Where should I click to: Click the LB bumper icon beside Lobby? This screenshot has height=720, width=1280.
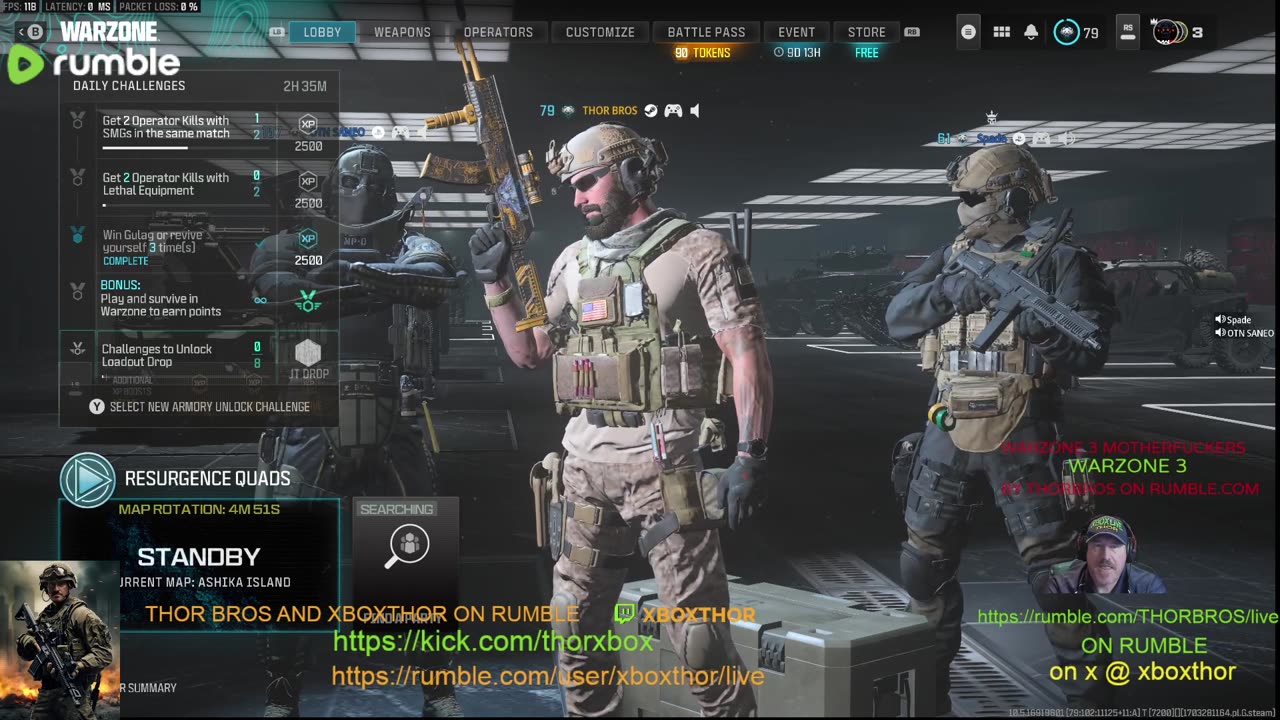(277, 32)
